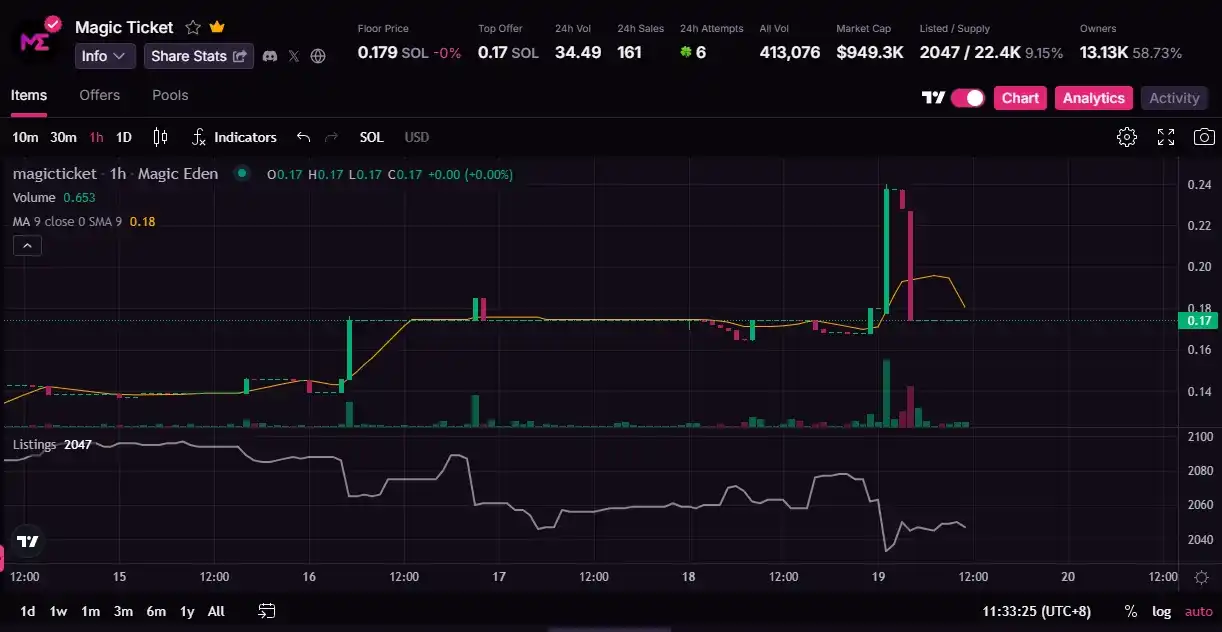Open the X (Twitter) link icon
The width and height of the screenshot is (1222, 632).
(294, 56)
